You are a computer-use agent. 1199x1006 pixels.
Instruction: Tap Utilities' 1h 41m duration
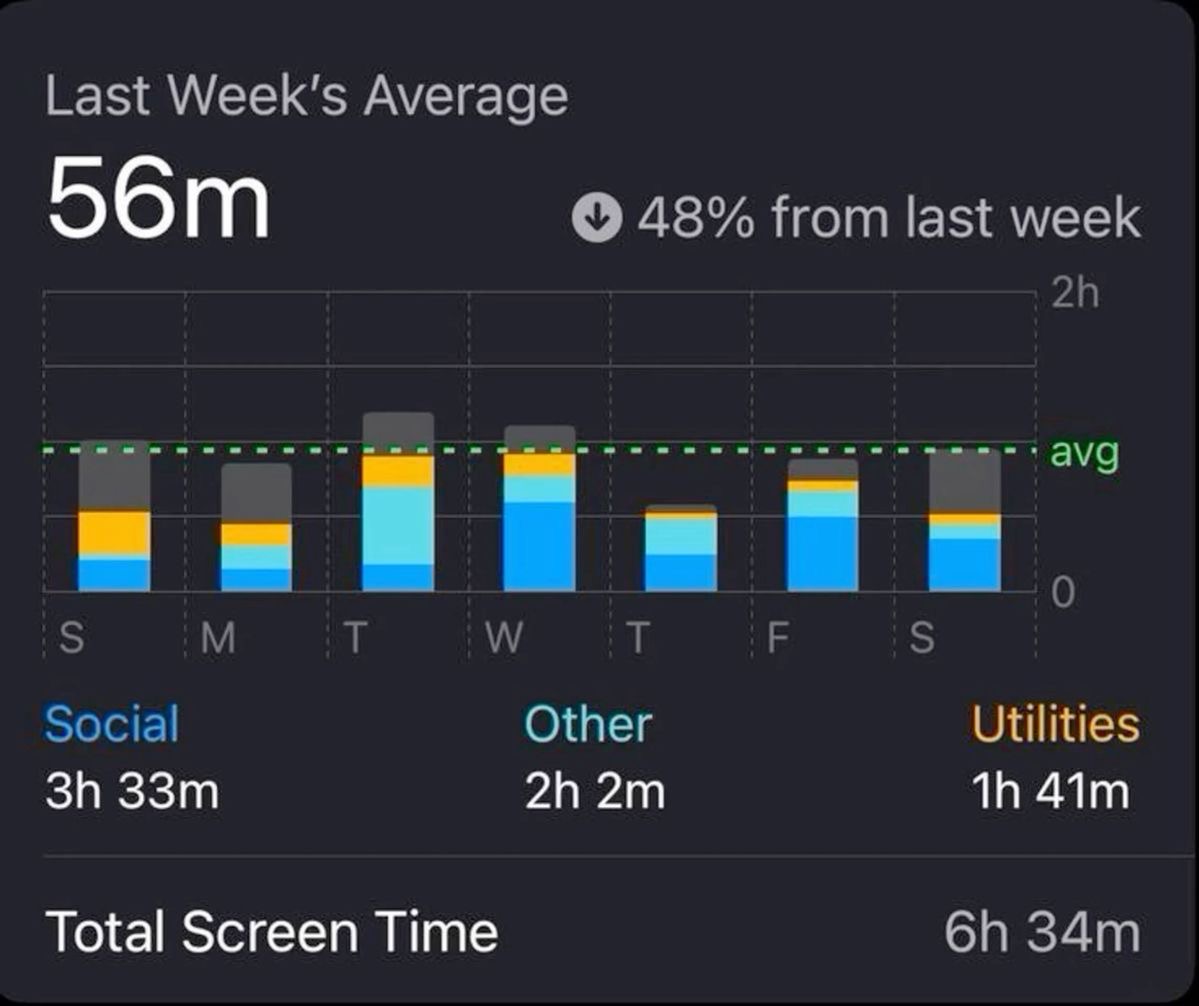1051,790
